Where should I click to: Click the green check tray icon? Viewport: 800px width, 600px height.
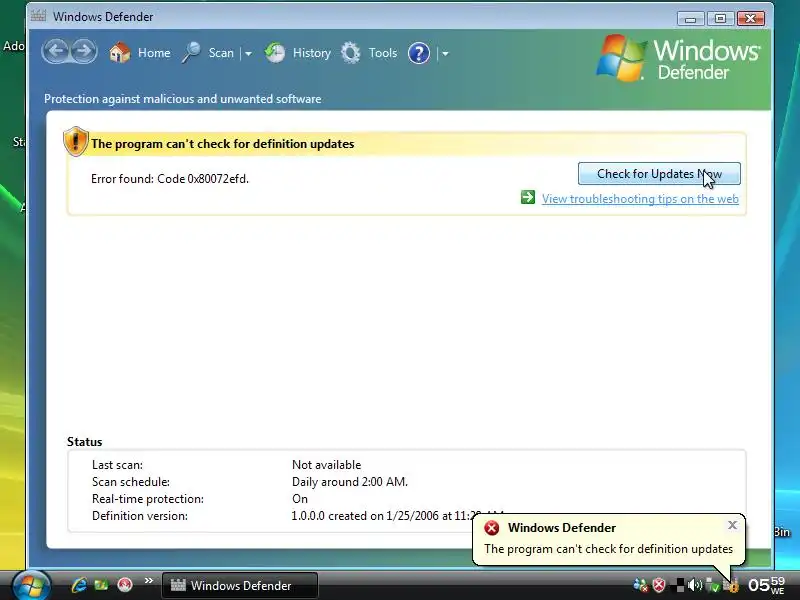click(x=713, y=586)
